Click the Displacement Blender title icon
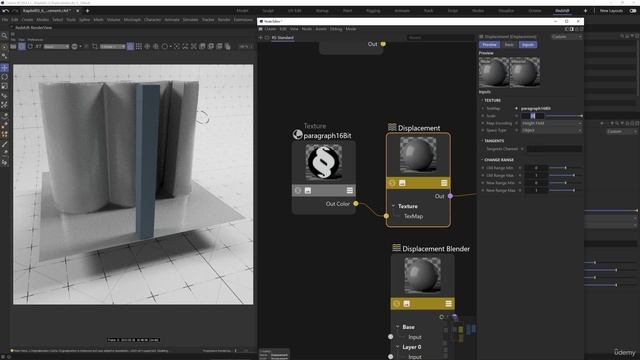The width and height of the screenshot is (640, 360). 396,248
